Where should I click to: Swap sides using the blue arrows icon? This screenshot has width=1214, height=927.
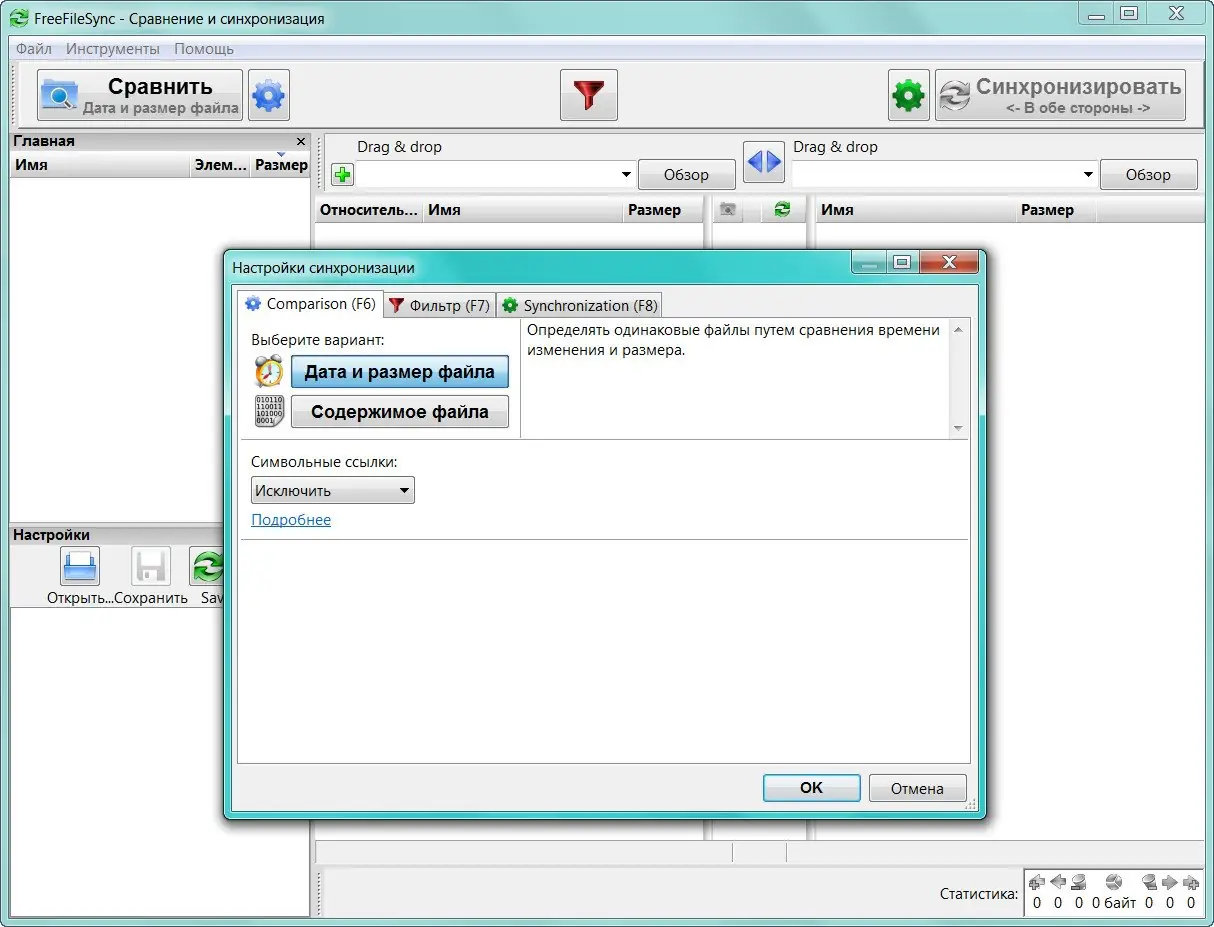764,161
